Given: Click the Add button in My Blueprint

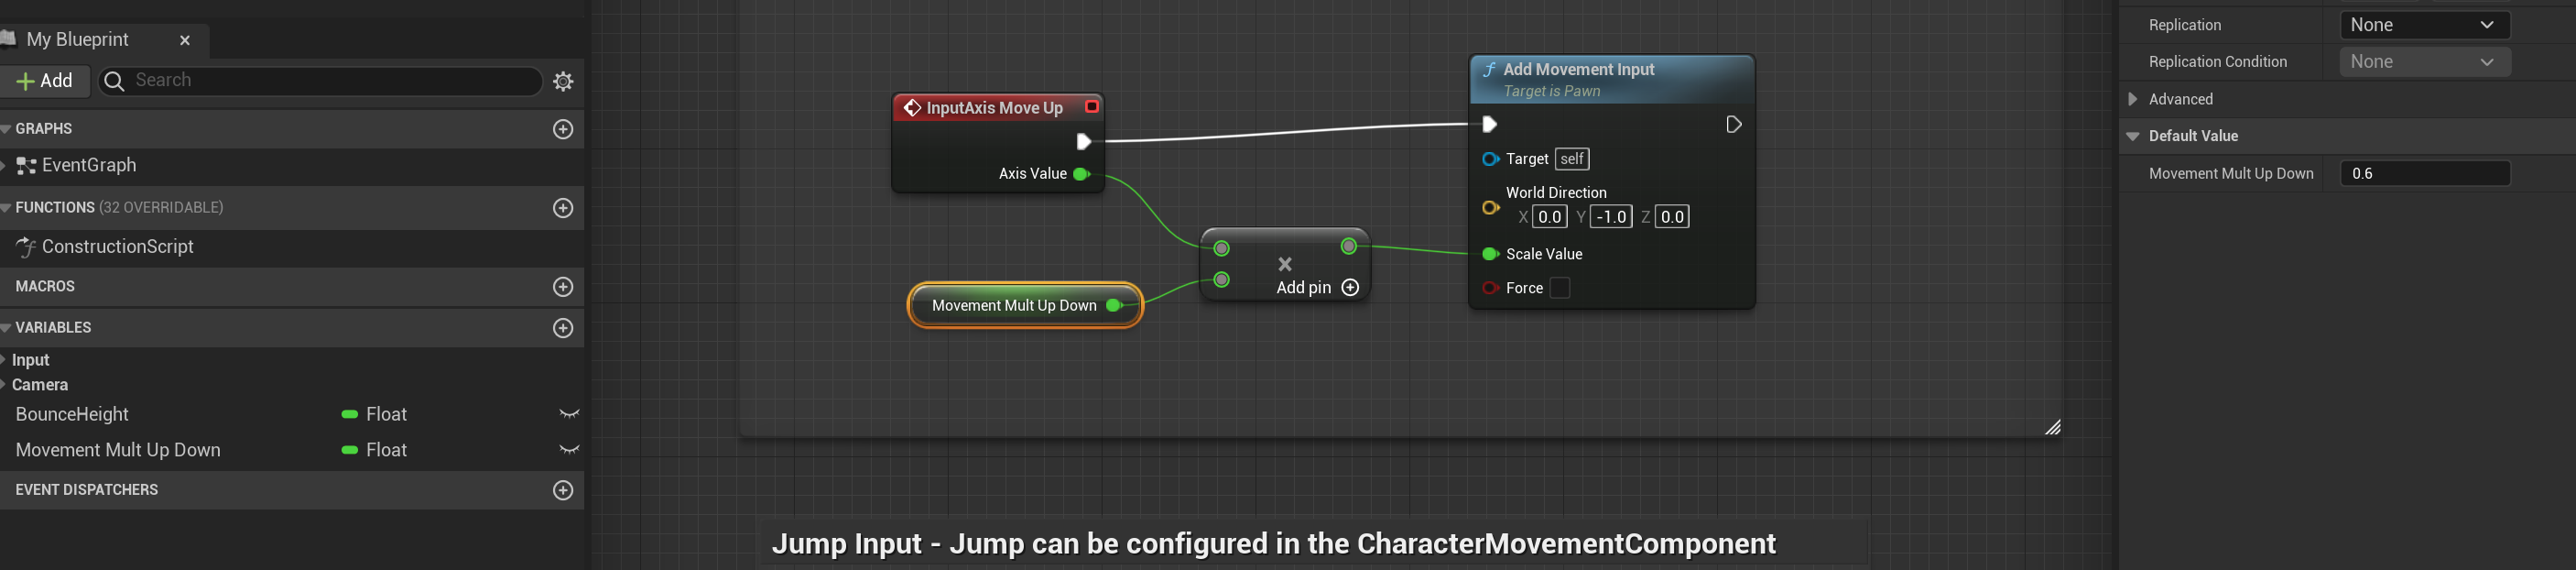Looking at the screenshot, I should [45, 81].
